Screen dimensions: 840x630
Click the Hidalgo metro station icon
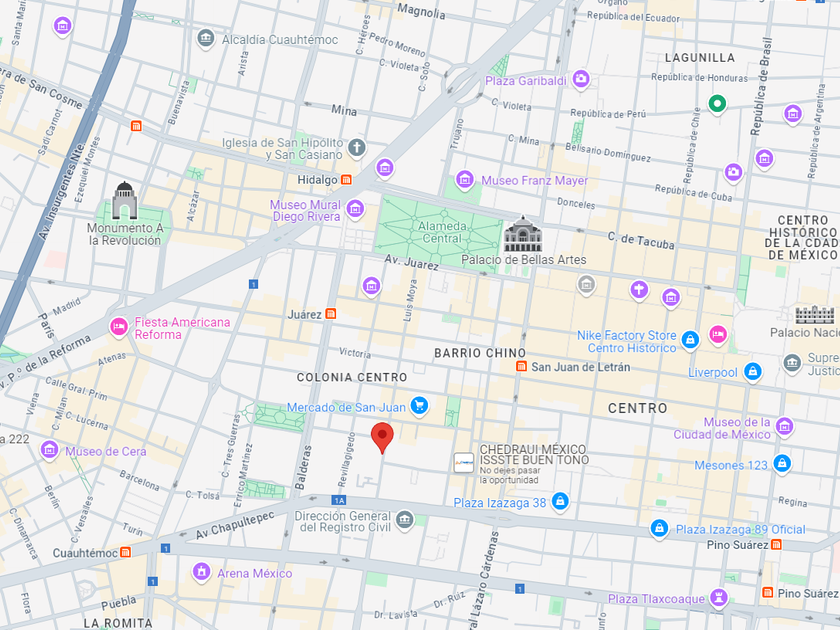[347, 179]
